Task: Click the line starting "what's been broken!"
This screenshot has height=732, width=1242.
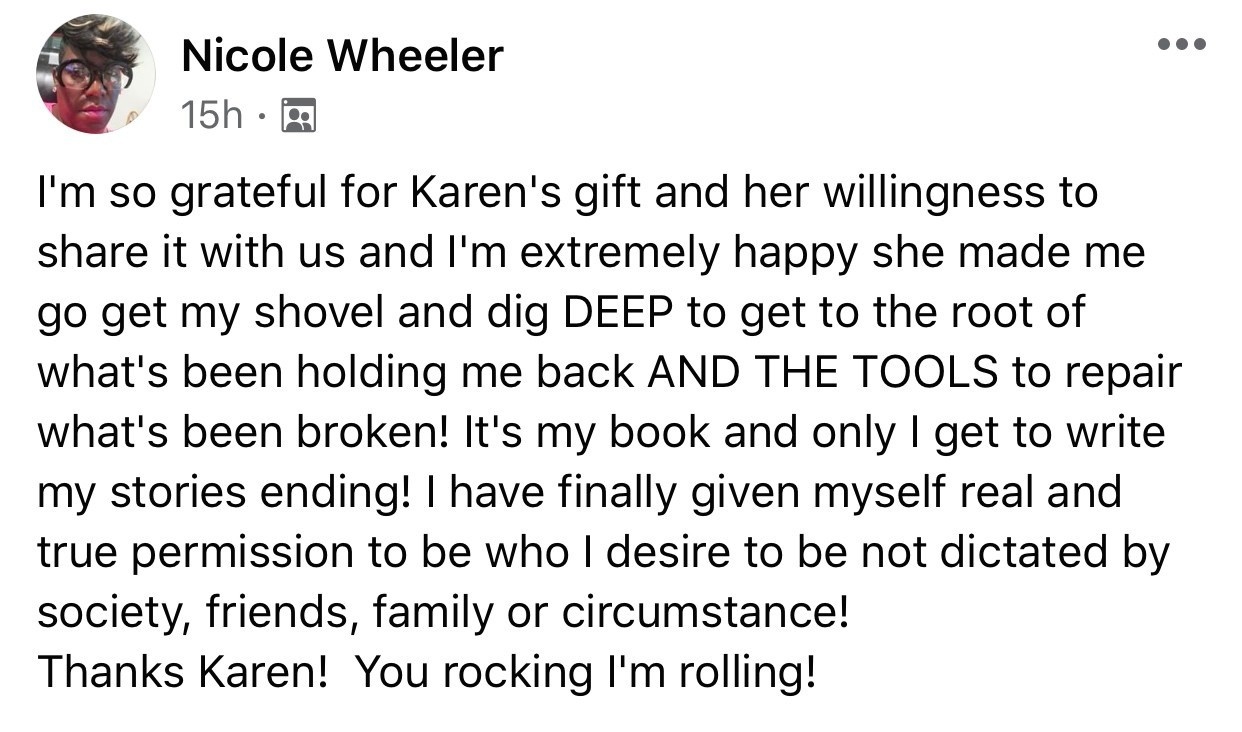Action: click(601, 433)
